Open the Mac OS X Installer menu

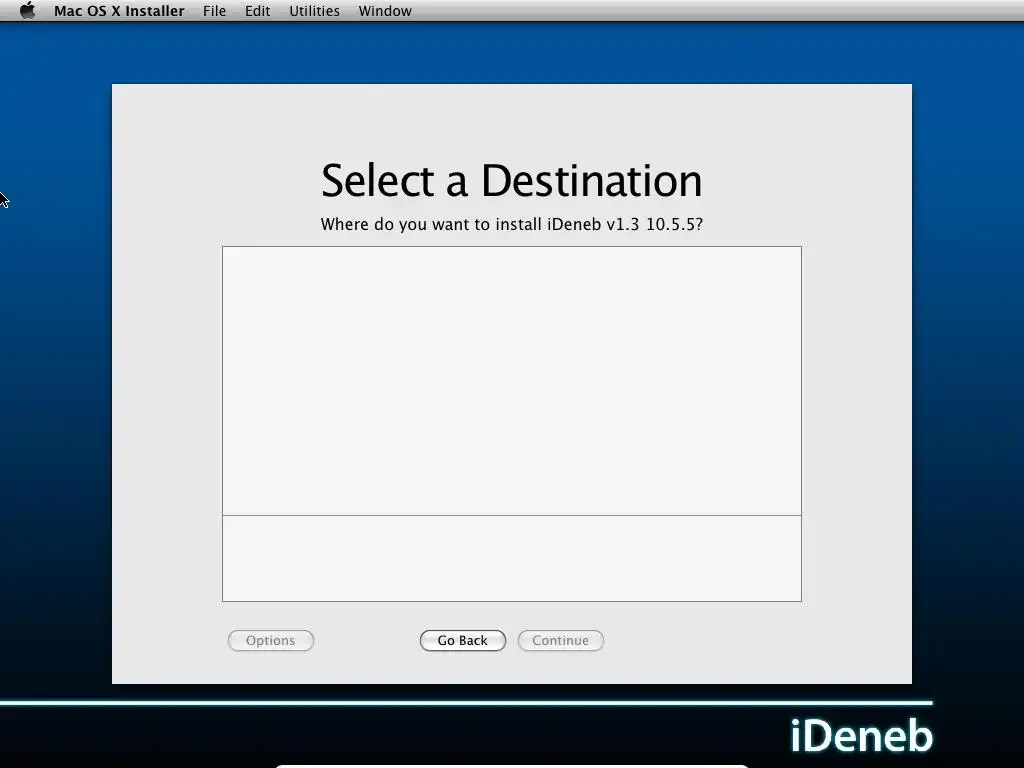tap(119, 11)
